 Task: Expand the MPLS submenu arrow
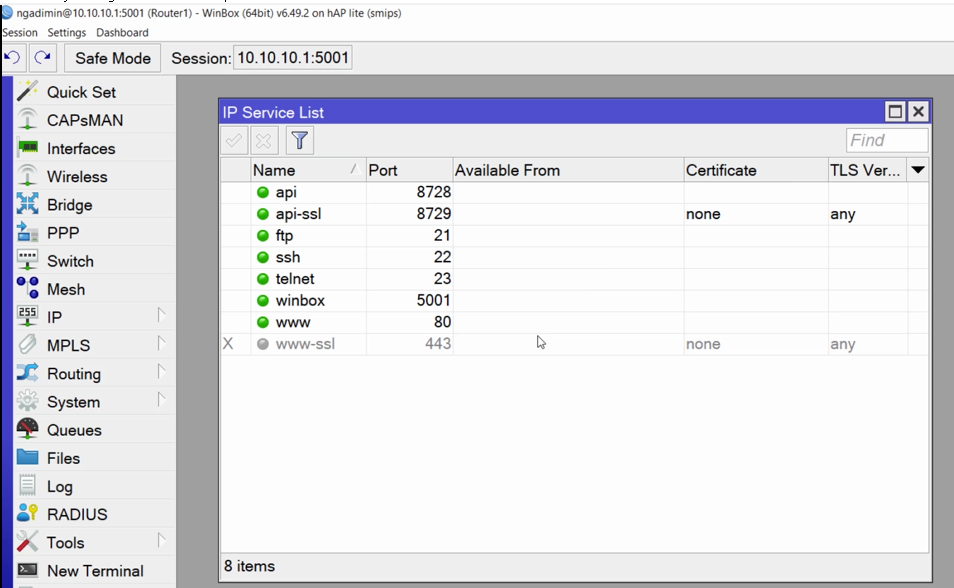pos(161,343)
